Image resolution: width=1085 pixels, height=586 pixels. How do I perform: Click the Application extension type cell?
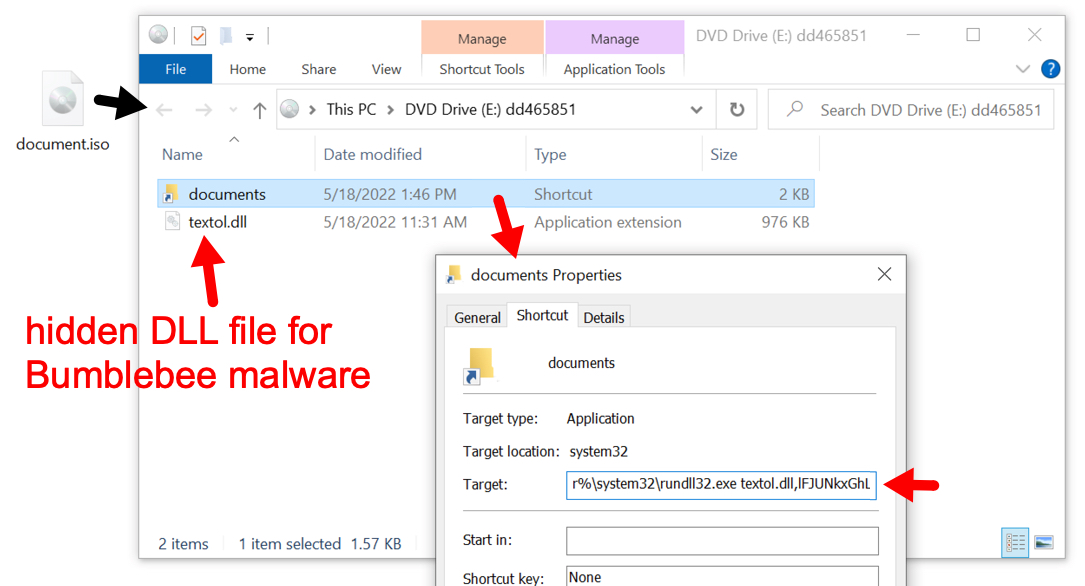coord(608,222)
